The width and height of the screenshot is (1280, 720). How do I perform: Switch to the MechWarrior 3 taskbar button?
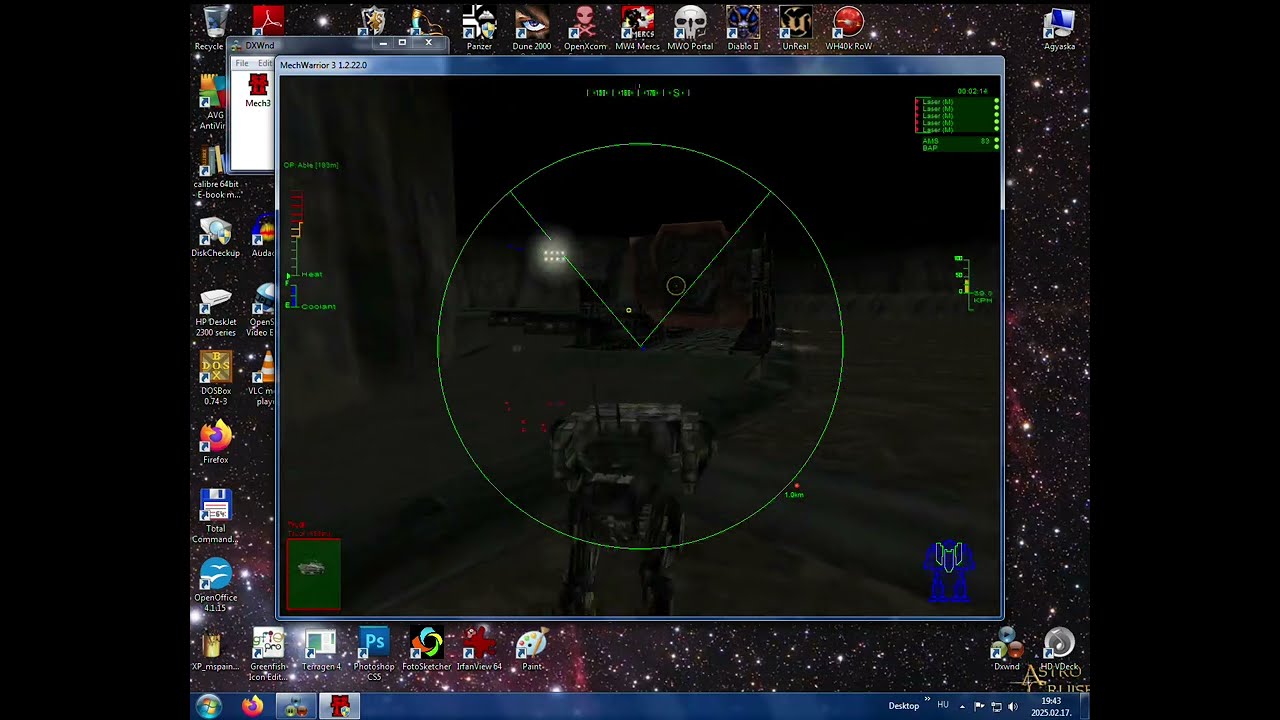tap(339, 706)
